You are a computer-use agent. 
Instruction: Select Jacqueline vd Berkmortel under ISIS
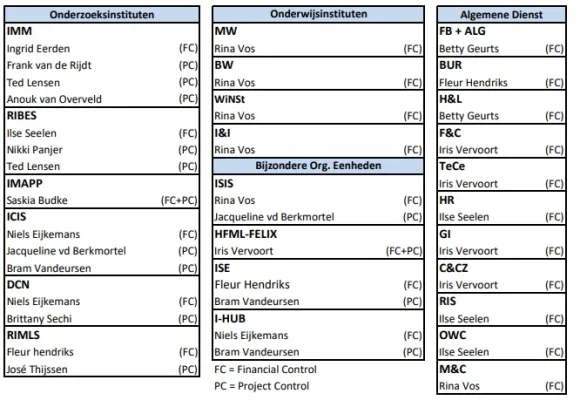tap(274, 217)
